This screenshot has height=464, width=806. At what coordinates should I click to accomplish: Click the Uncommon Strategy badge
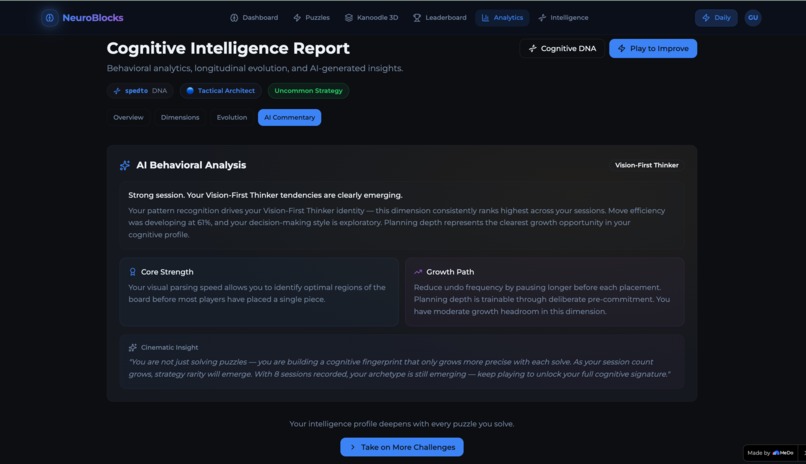point(308,90)
